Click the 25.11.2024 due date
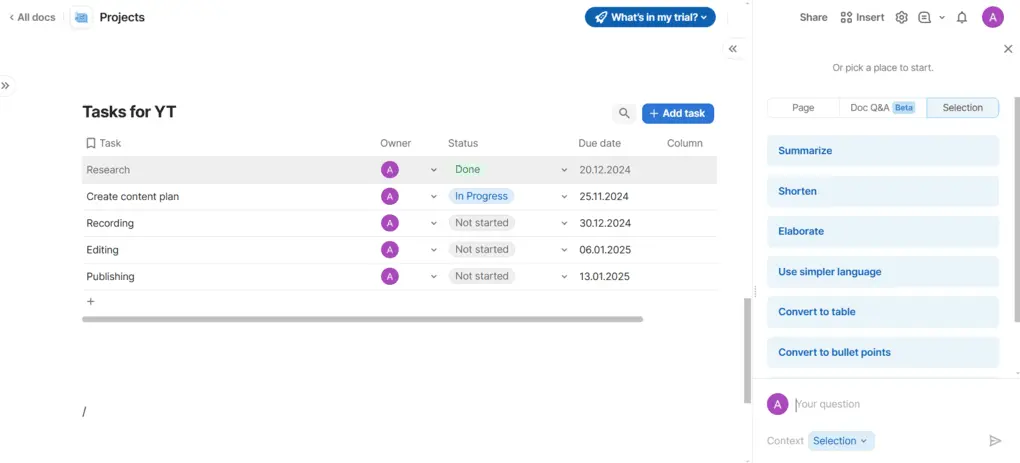 (x=604, y=196)
